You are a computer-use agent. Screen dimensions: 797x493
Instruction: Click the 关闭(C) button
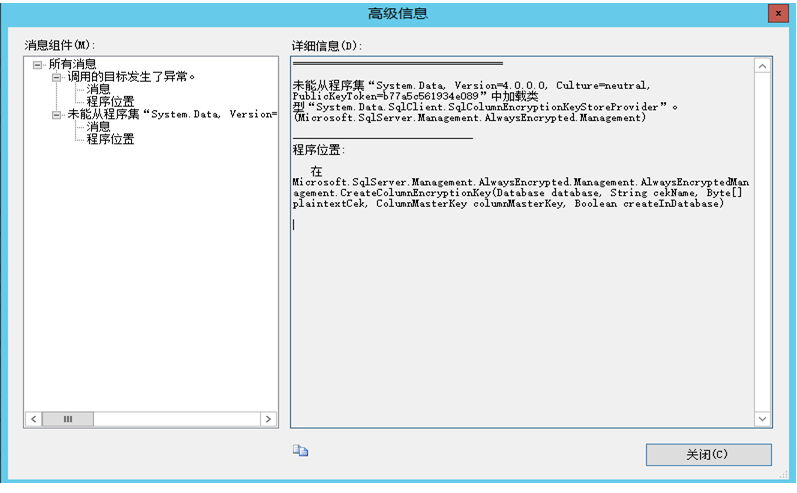click(709, 454)
